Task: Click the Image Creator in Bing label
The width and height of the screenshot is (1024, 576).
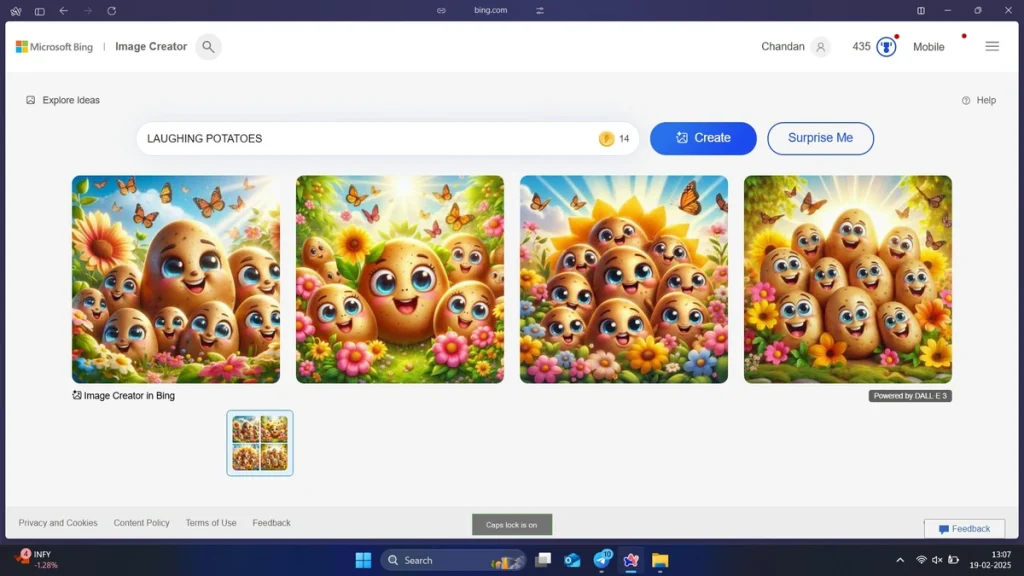Action: (123, 395)
